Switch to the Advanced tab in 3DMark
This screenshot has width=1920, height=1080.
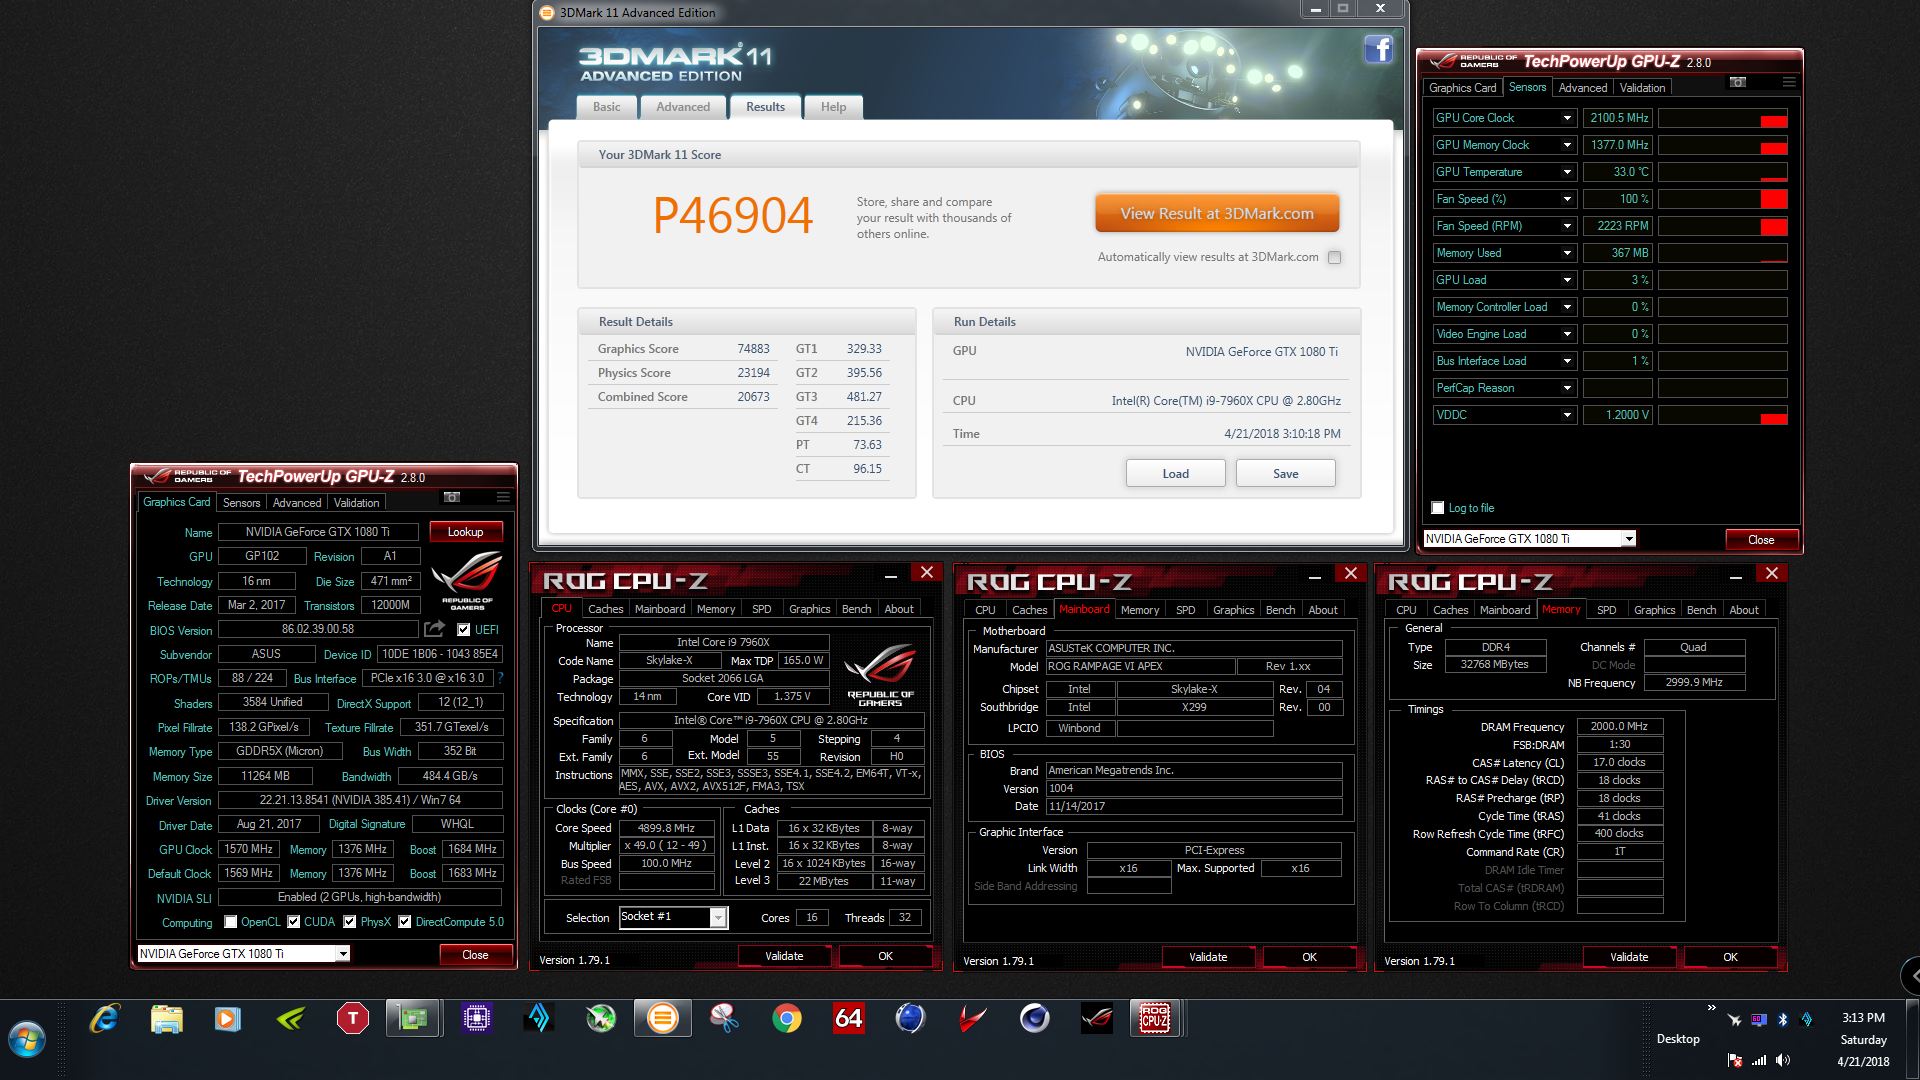(x=683, y=107)
